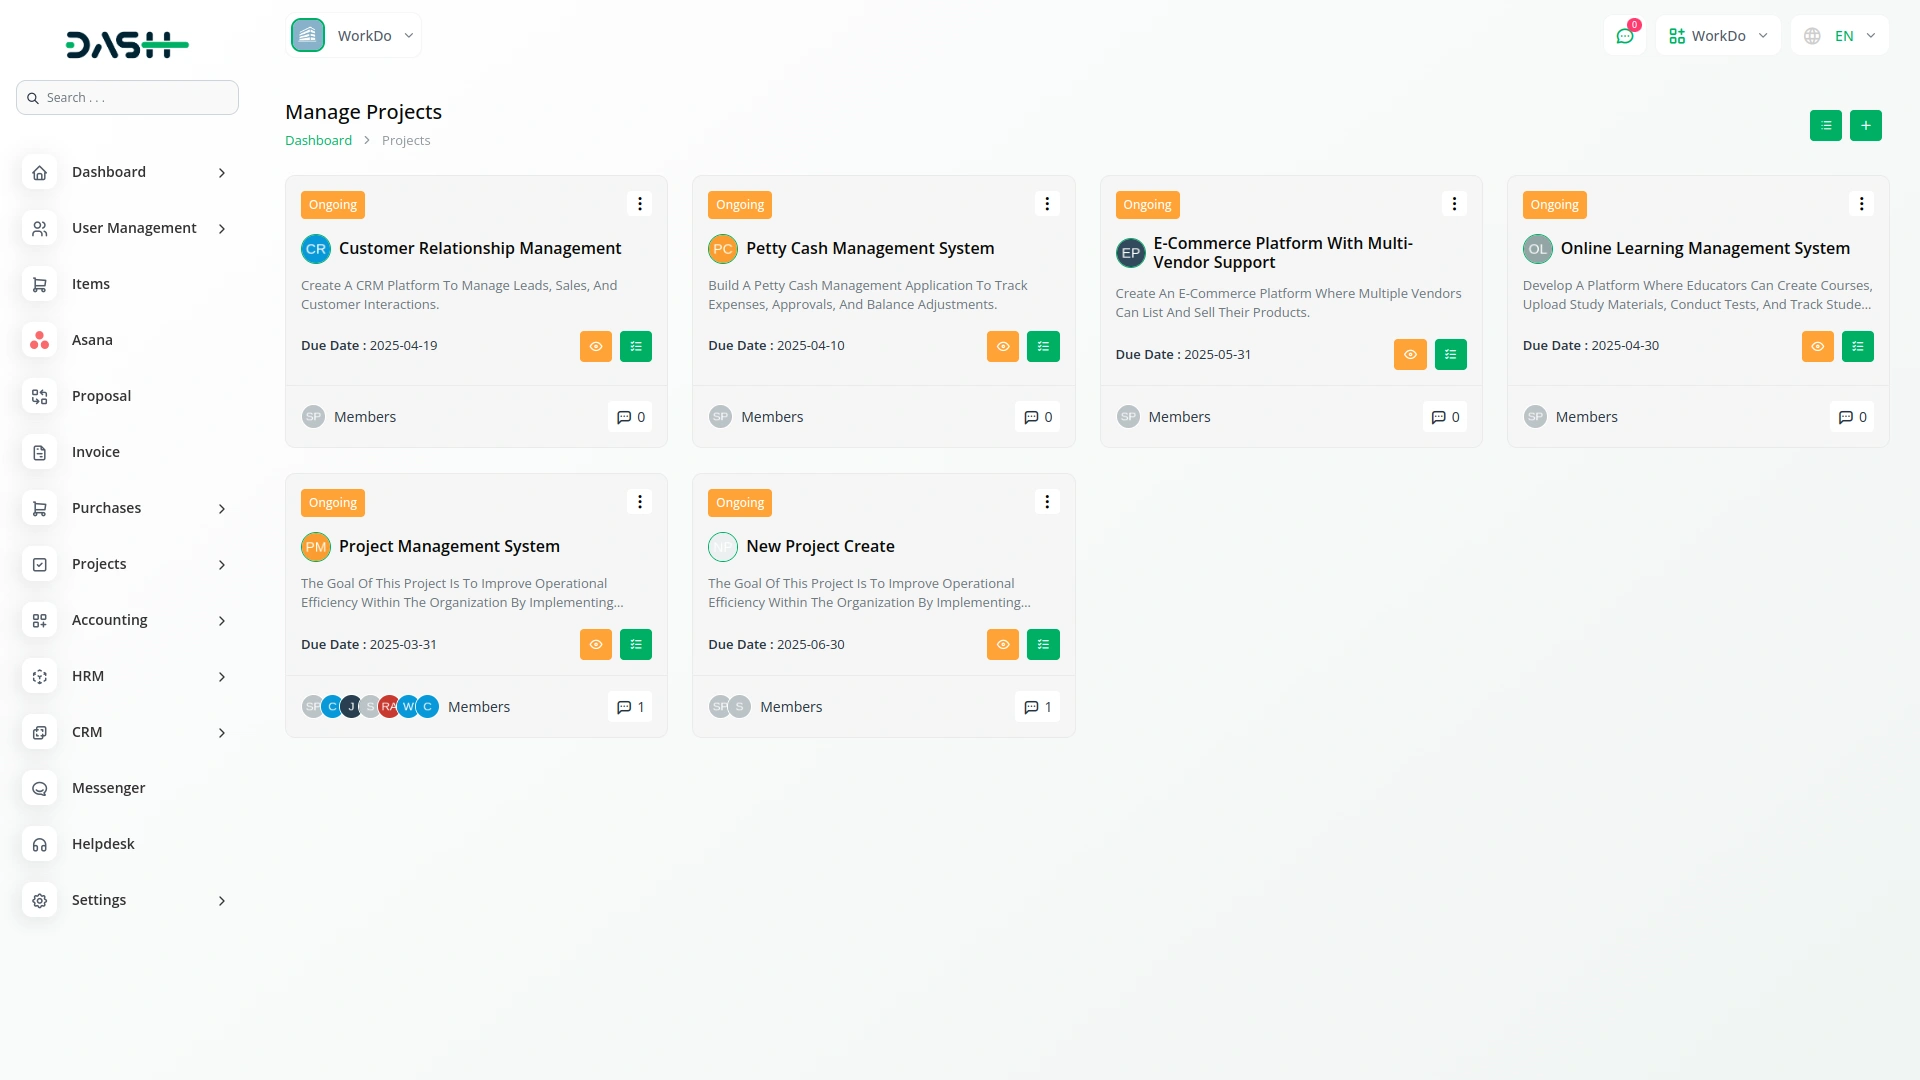This screenshot has height=1080, width=1920.
Task: Open kebab menu on Petty Cash card
Action: point(1047,204)
